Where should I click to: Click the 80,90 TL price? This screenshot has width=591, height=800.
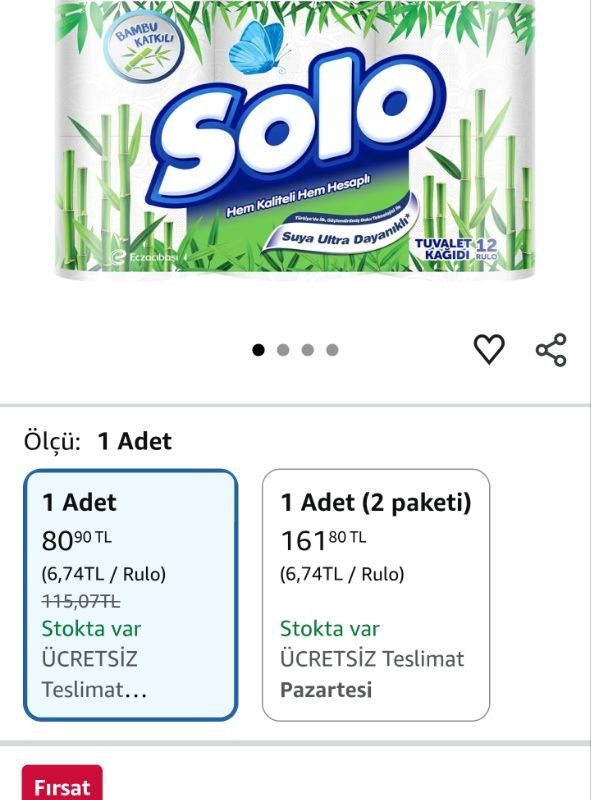[75, 537]
